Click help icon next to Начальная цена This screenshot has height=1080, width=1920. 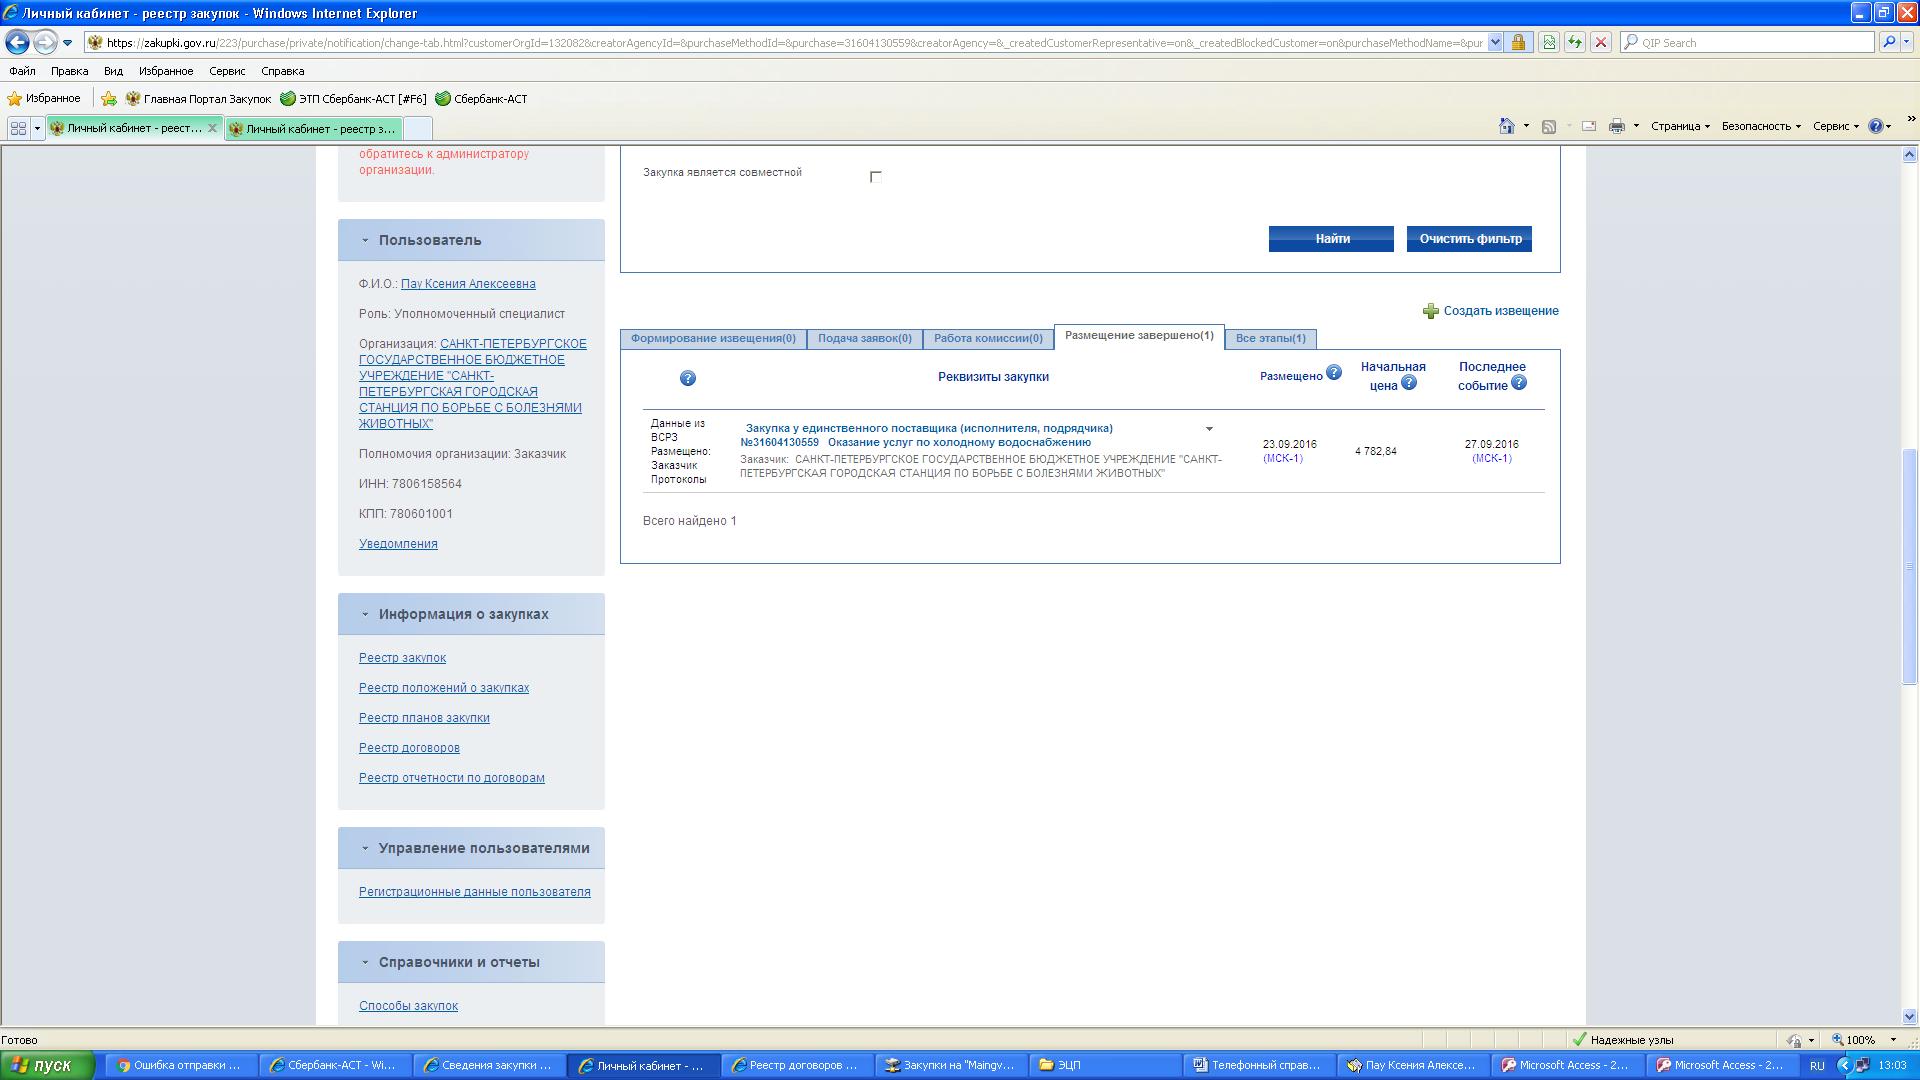tap(1408, 383)
